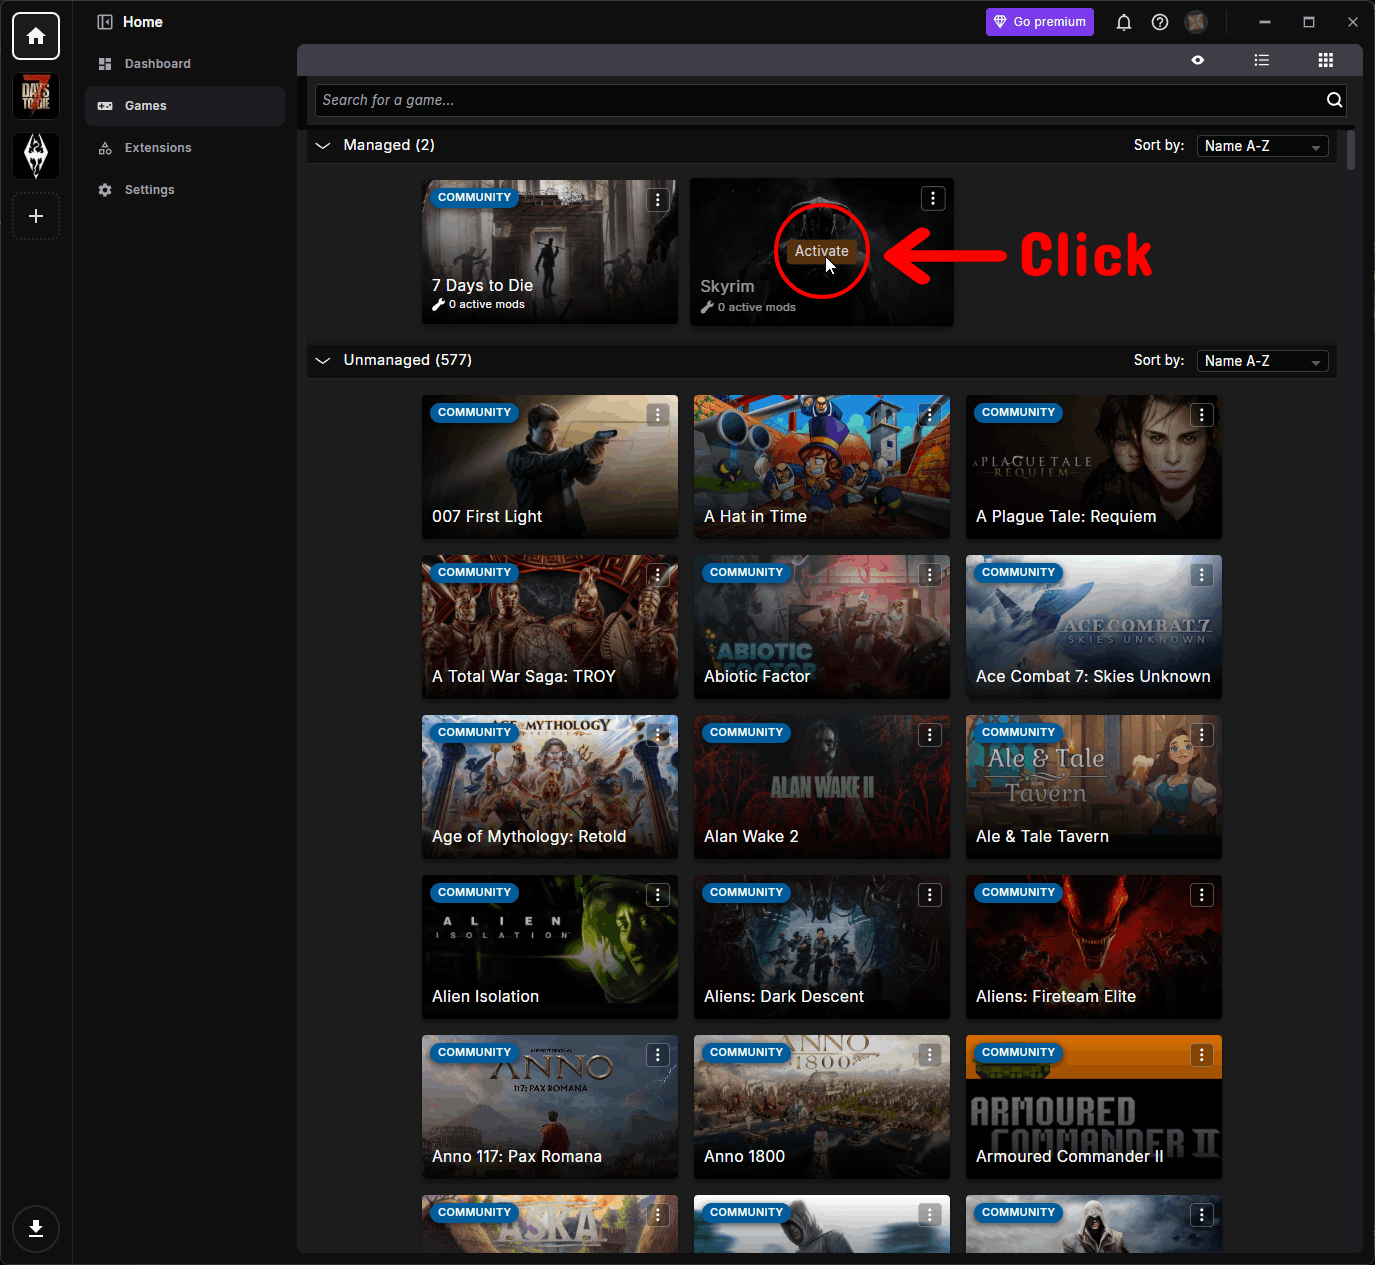This screenshot has width=1375, height=1265.
Task: Open the help question mark icon
Action: tap(1160, 22)
